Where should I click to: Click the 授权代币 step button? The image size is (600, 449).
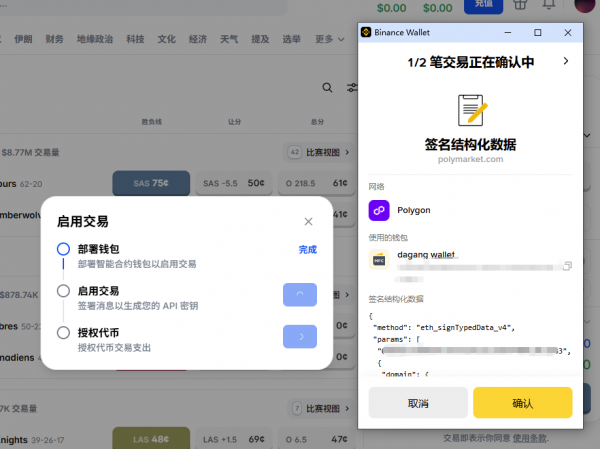[x=300, y=336]
